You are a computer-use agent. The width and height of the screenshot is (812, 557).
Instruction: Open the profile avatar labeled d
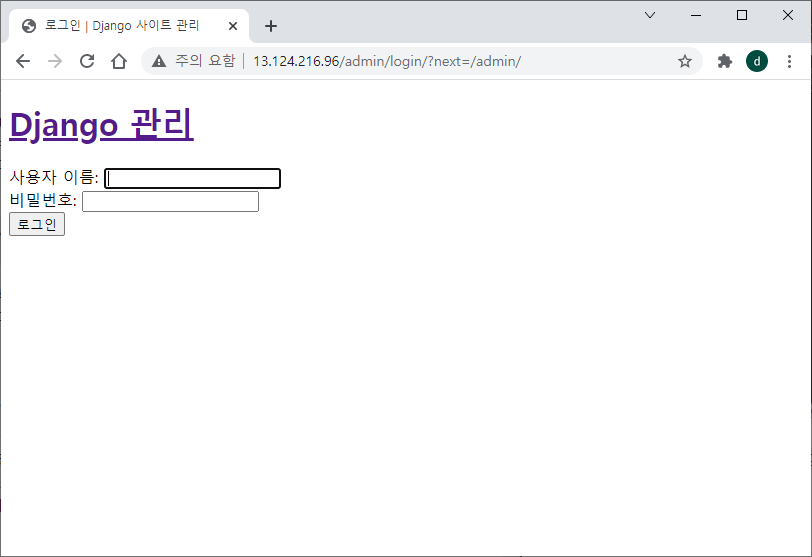click(757, 61)
